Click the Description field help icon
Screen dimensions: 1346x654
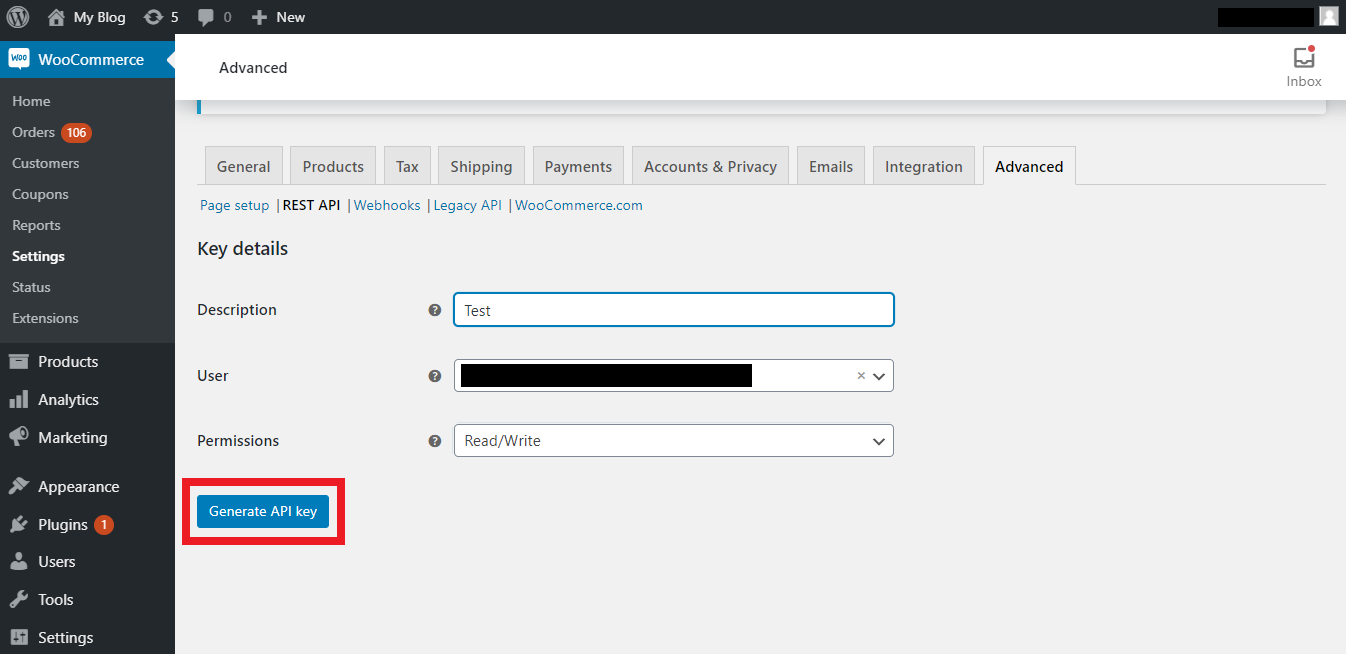tap(435, 310)
